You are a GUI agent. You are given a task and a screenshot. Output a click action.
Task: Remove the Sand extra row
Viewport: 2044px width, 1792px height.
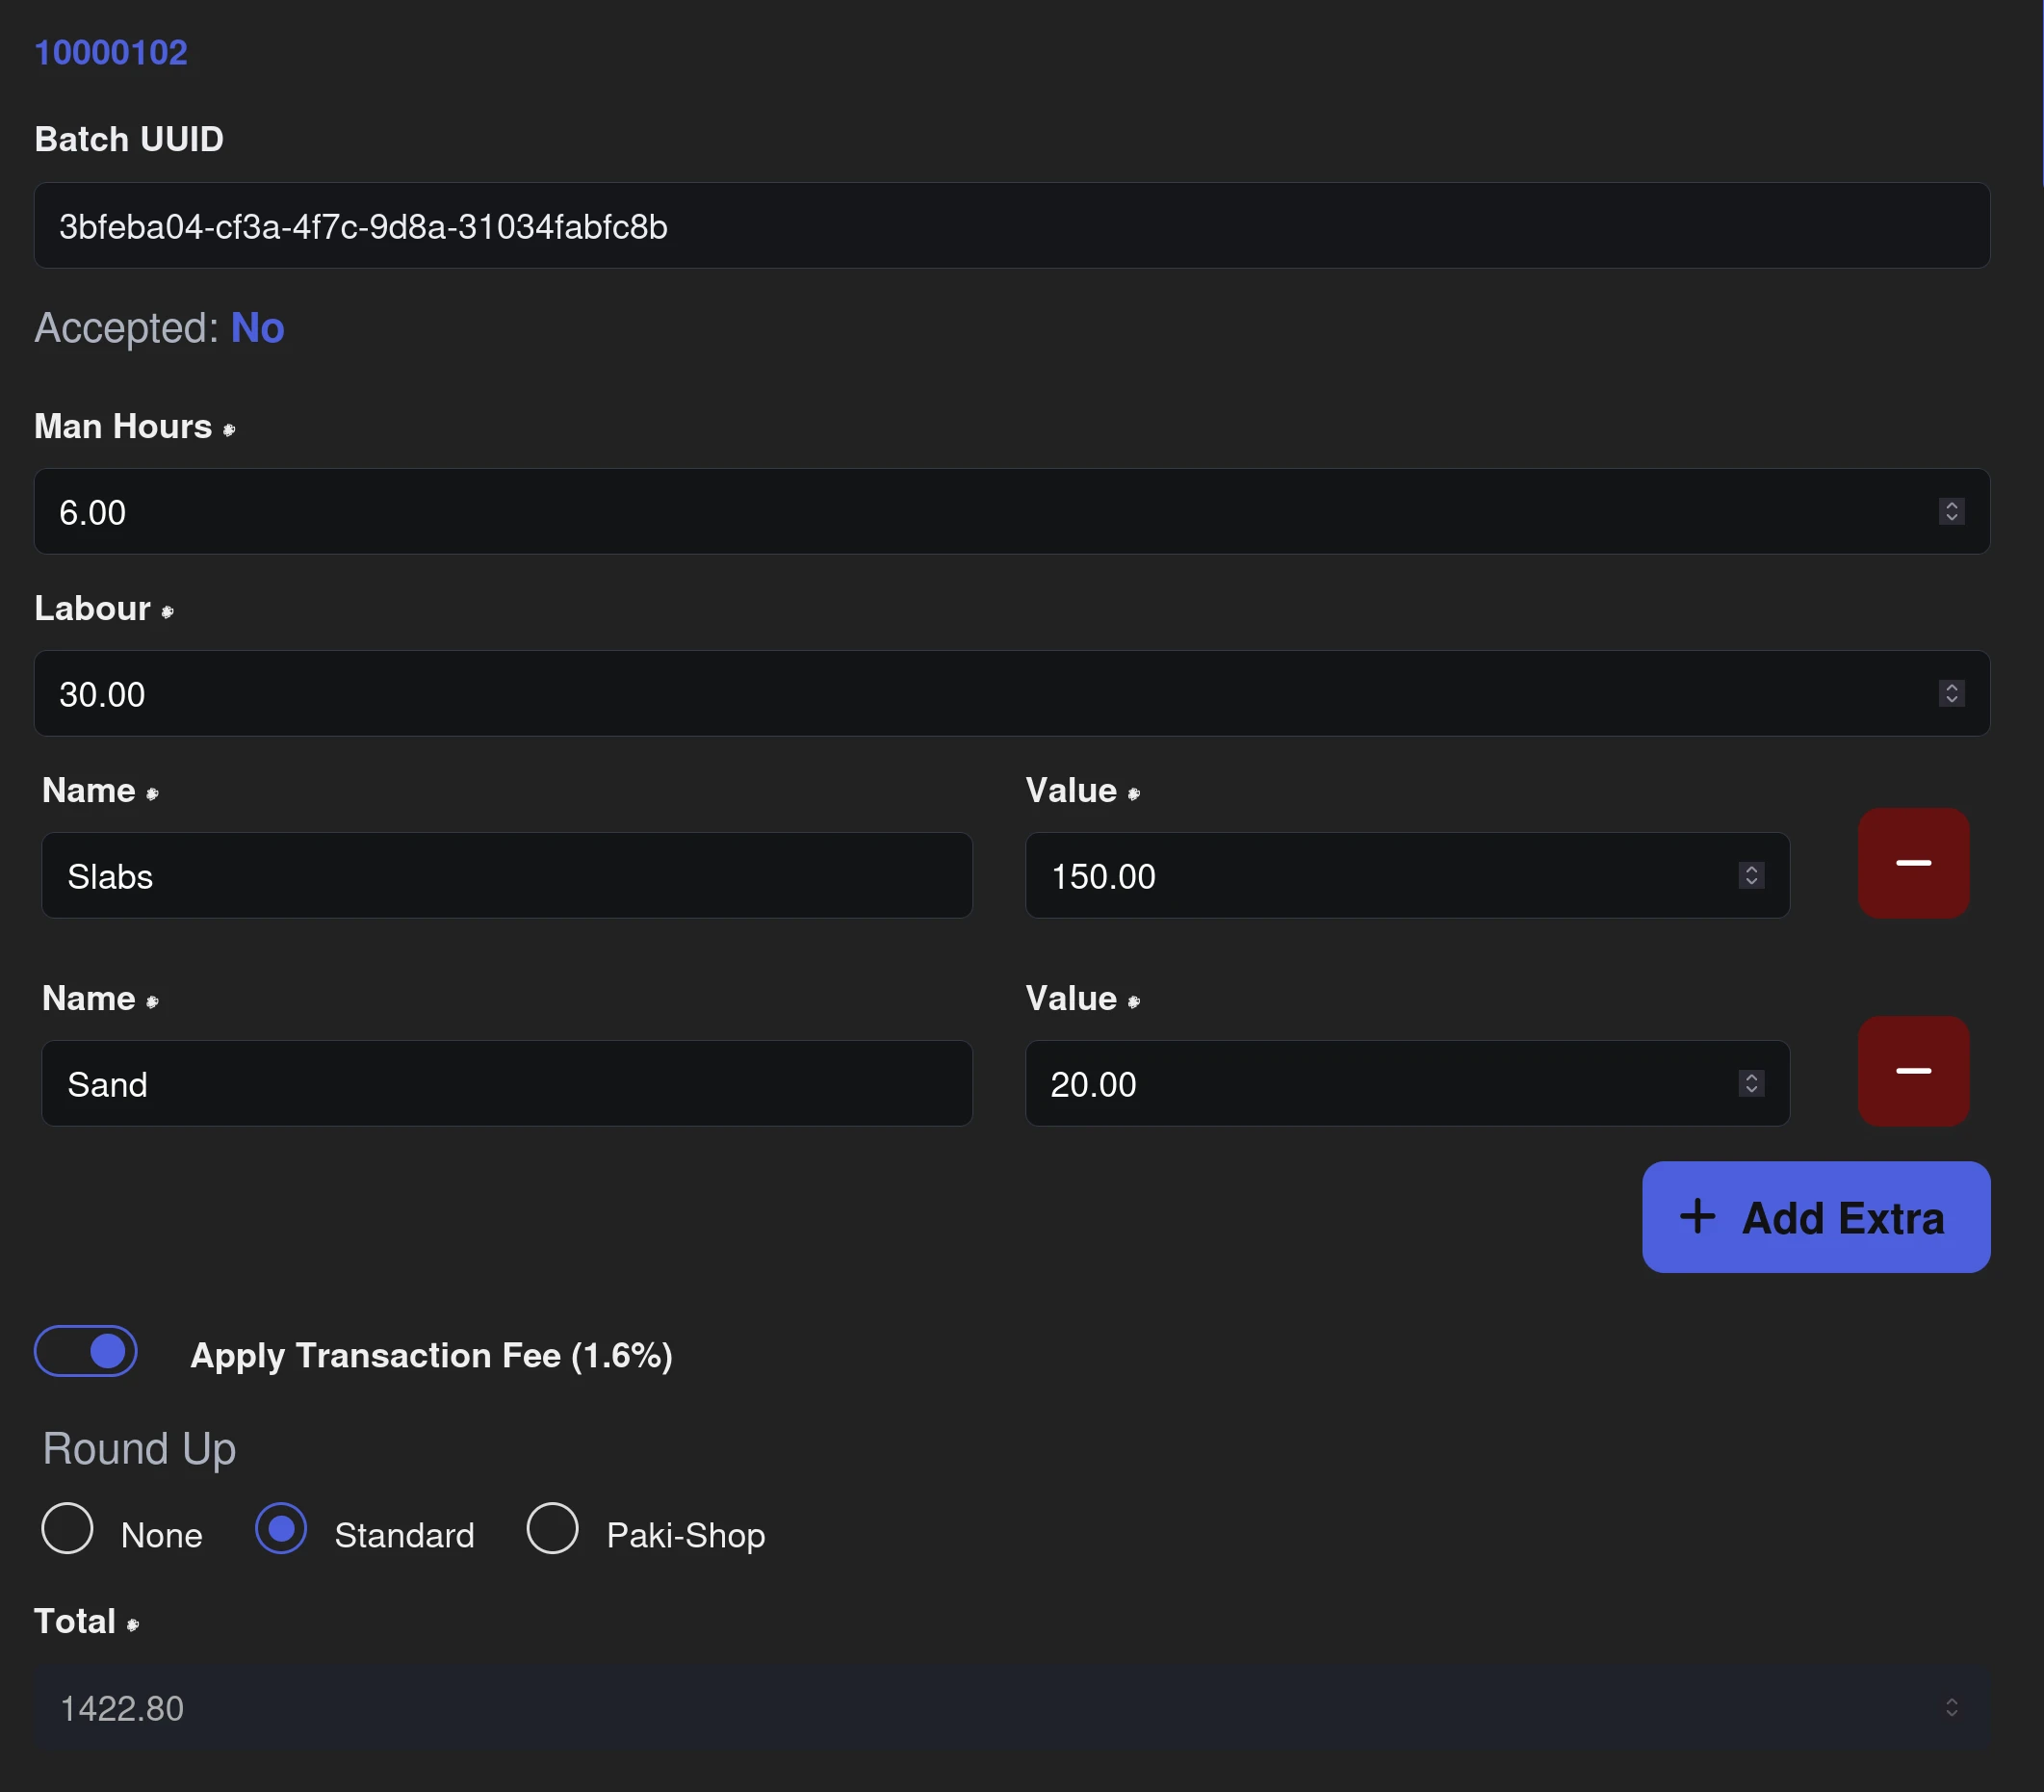(x=1913, y=1071)
